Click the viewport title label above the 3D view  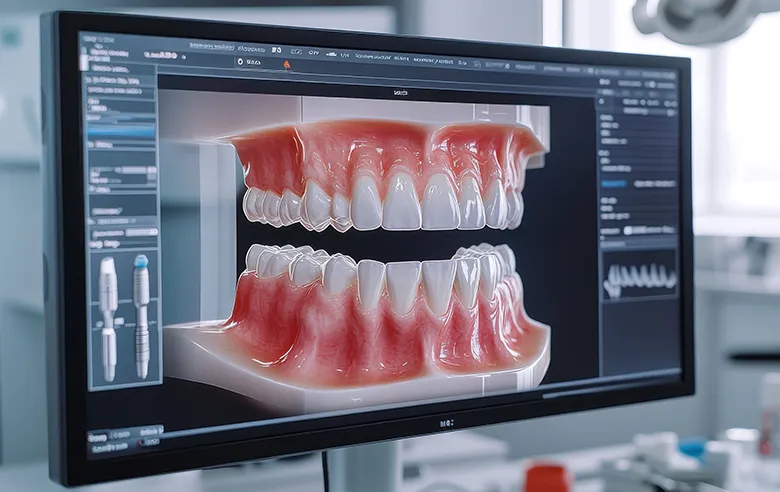400,93
